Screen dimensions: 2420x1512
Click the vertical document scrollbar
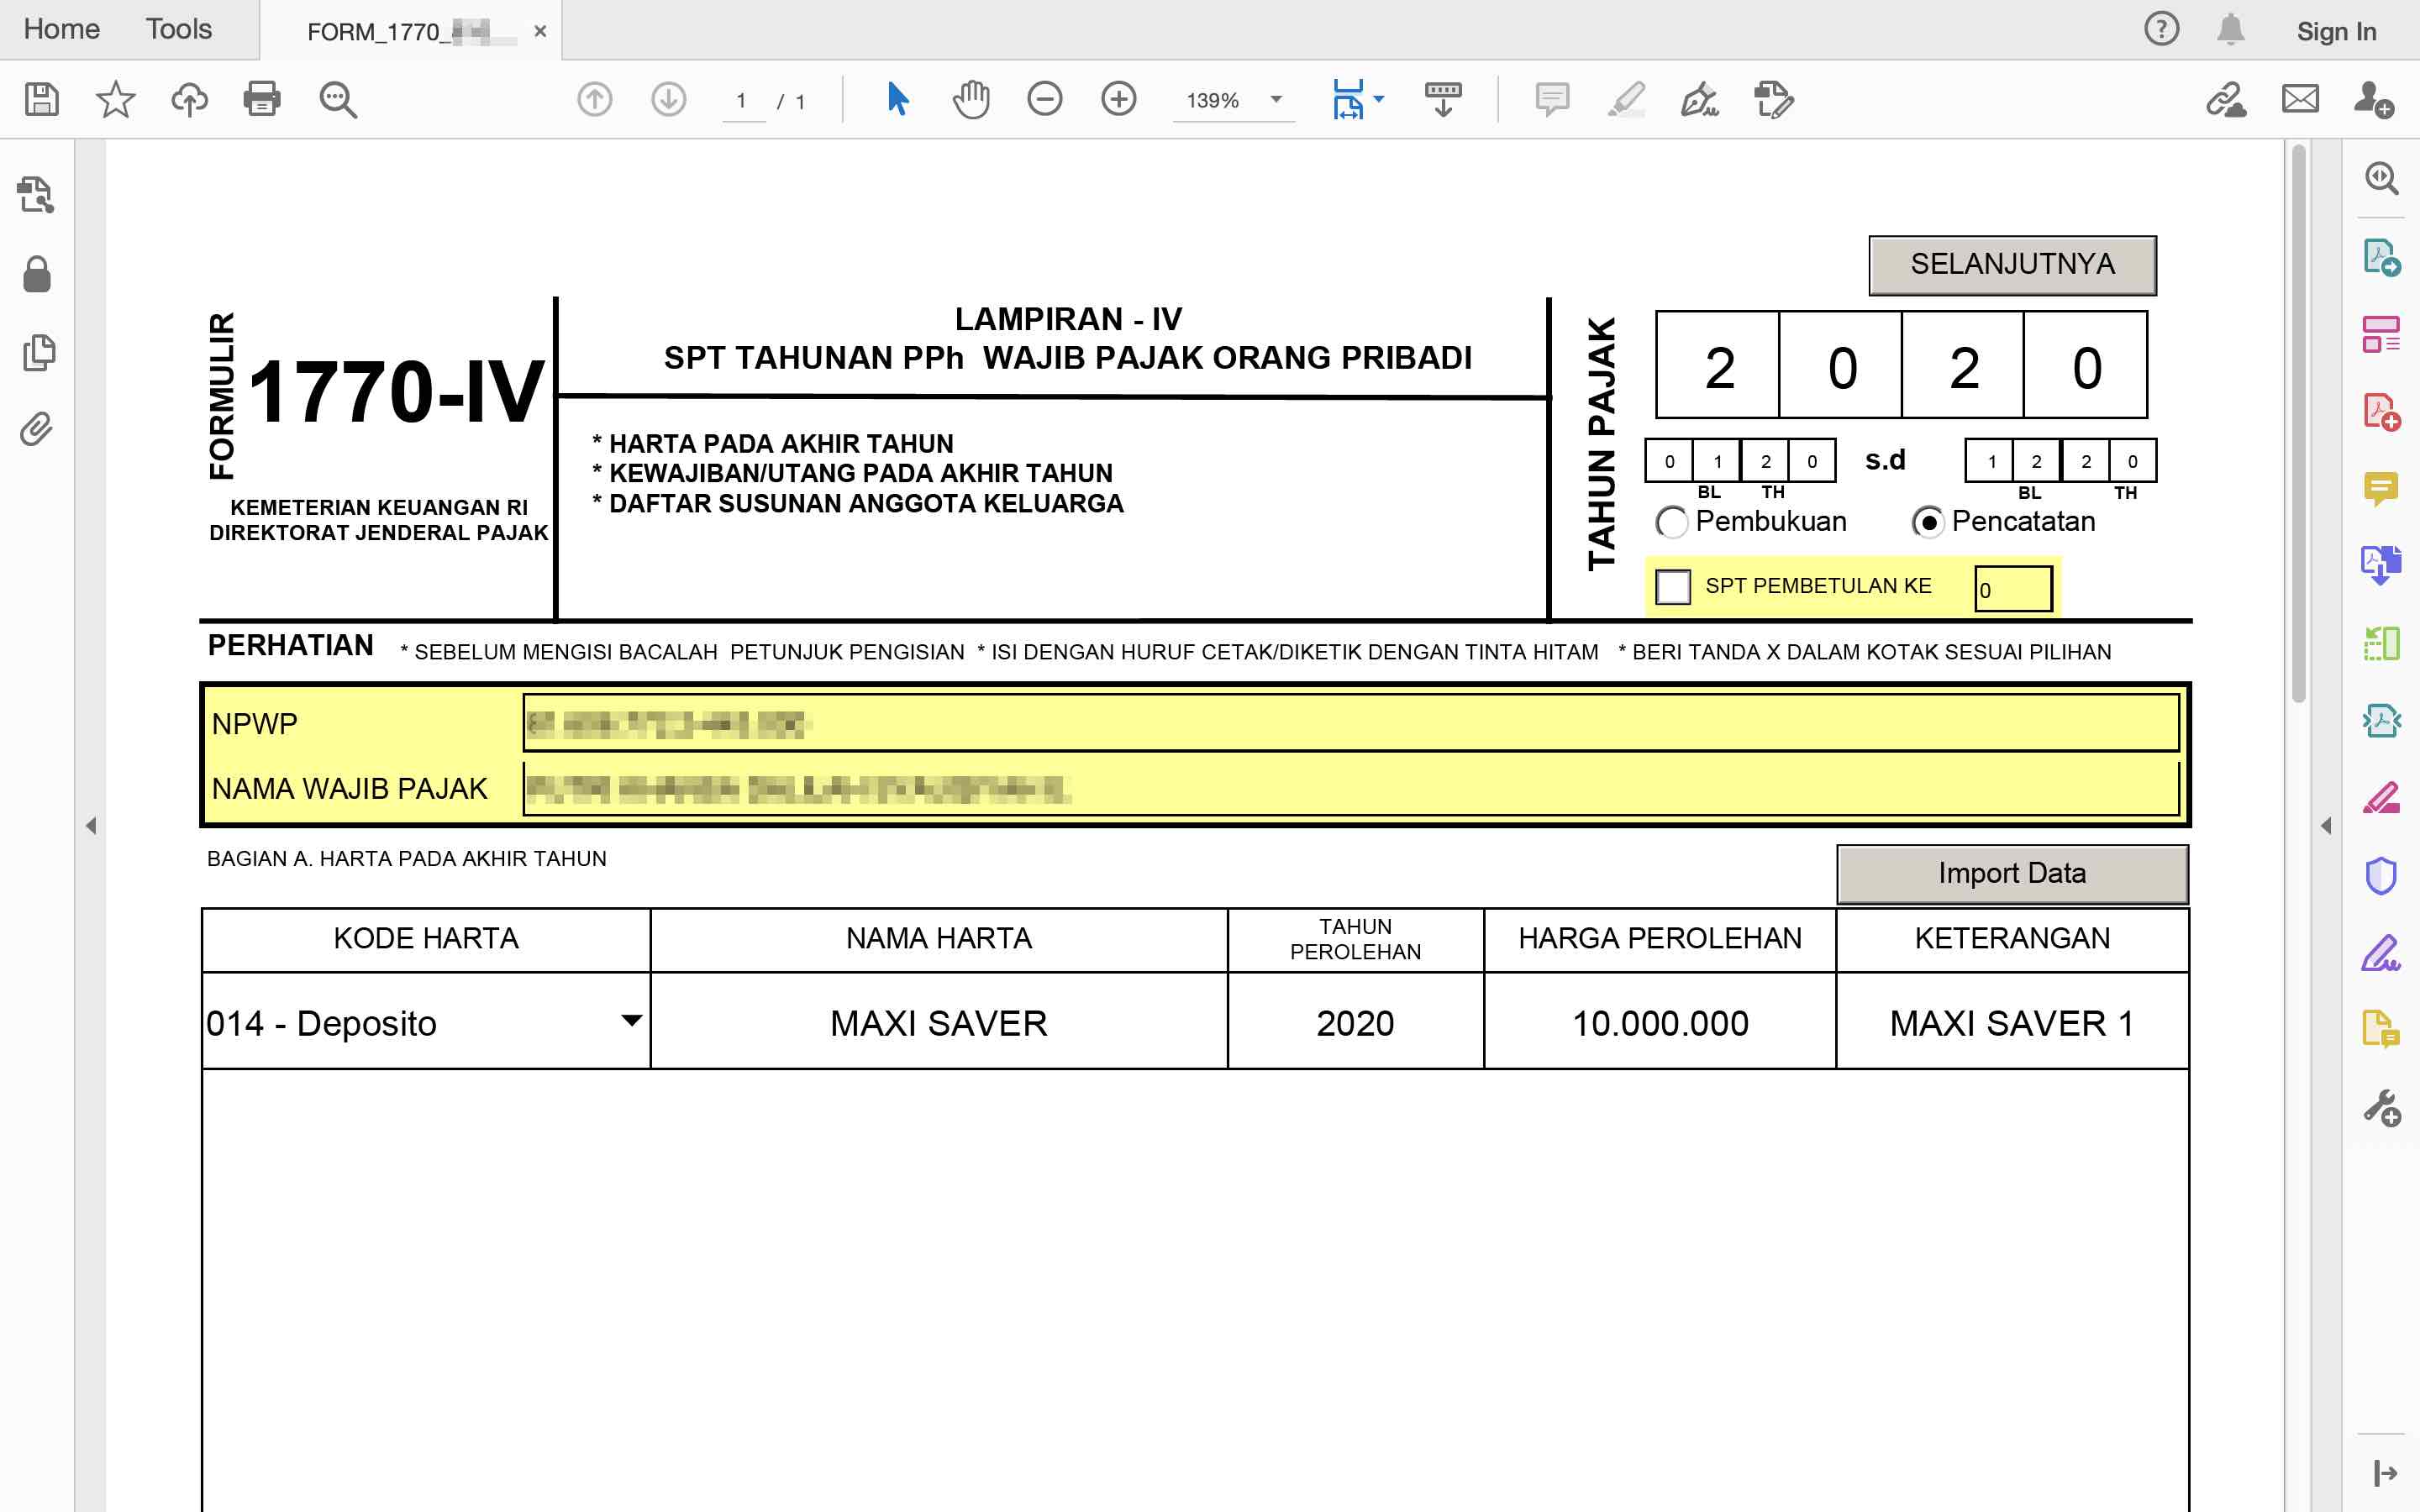click(2298, 420)
